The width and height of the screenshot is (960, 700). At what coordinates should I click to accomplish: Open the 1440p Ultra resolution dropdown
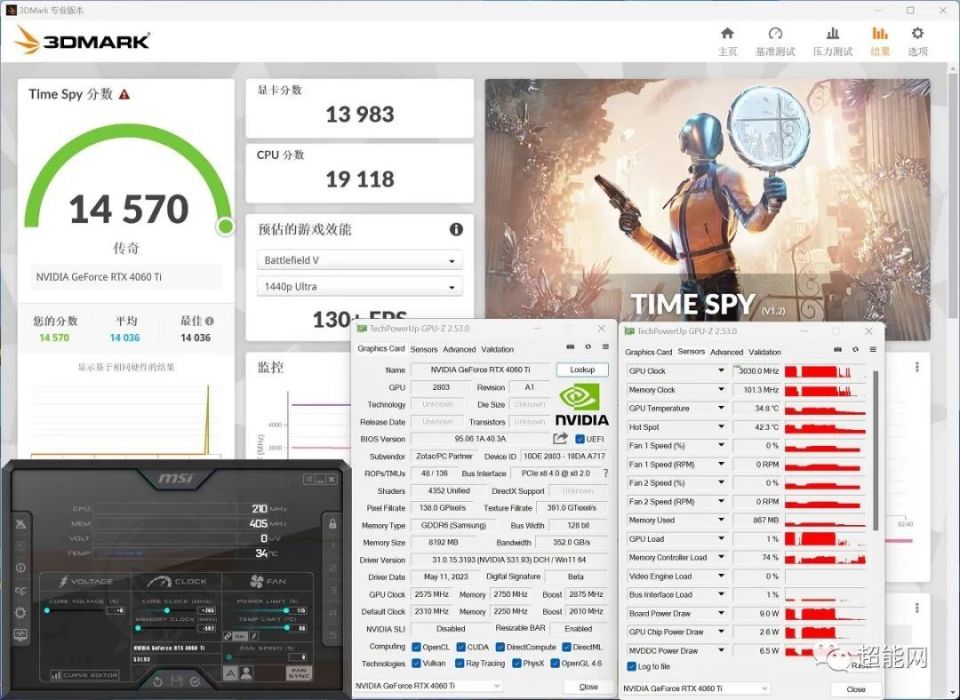tap(359, 287)
